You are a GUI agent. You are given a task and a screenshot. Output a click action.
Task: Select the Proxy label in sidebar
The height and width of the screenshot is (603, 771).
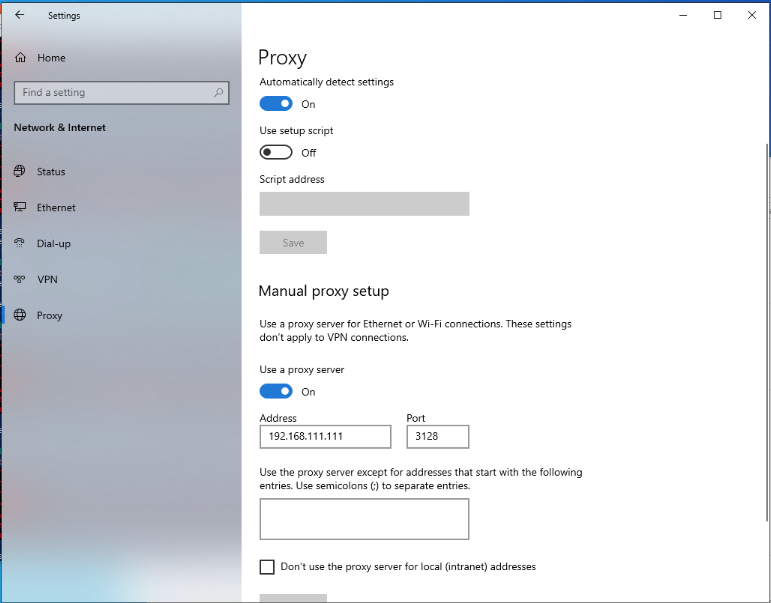[x=50, y=315]
